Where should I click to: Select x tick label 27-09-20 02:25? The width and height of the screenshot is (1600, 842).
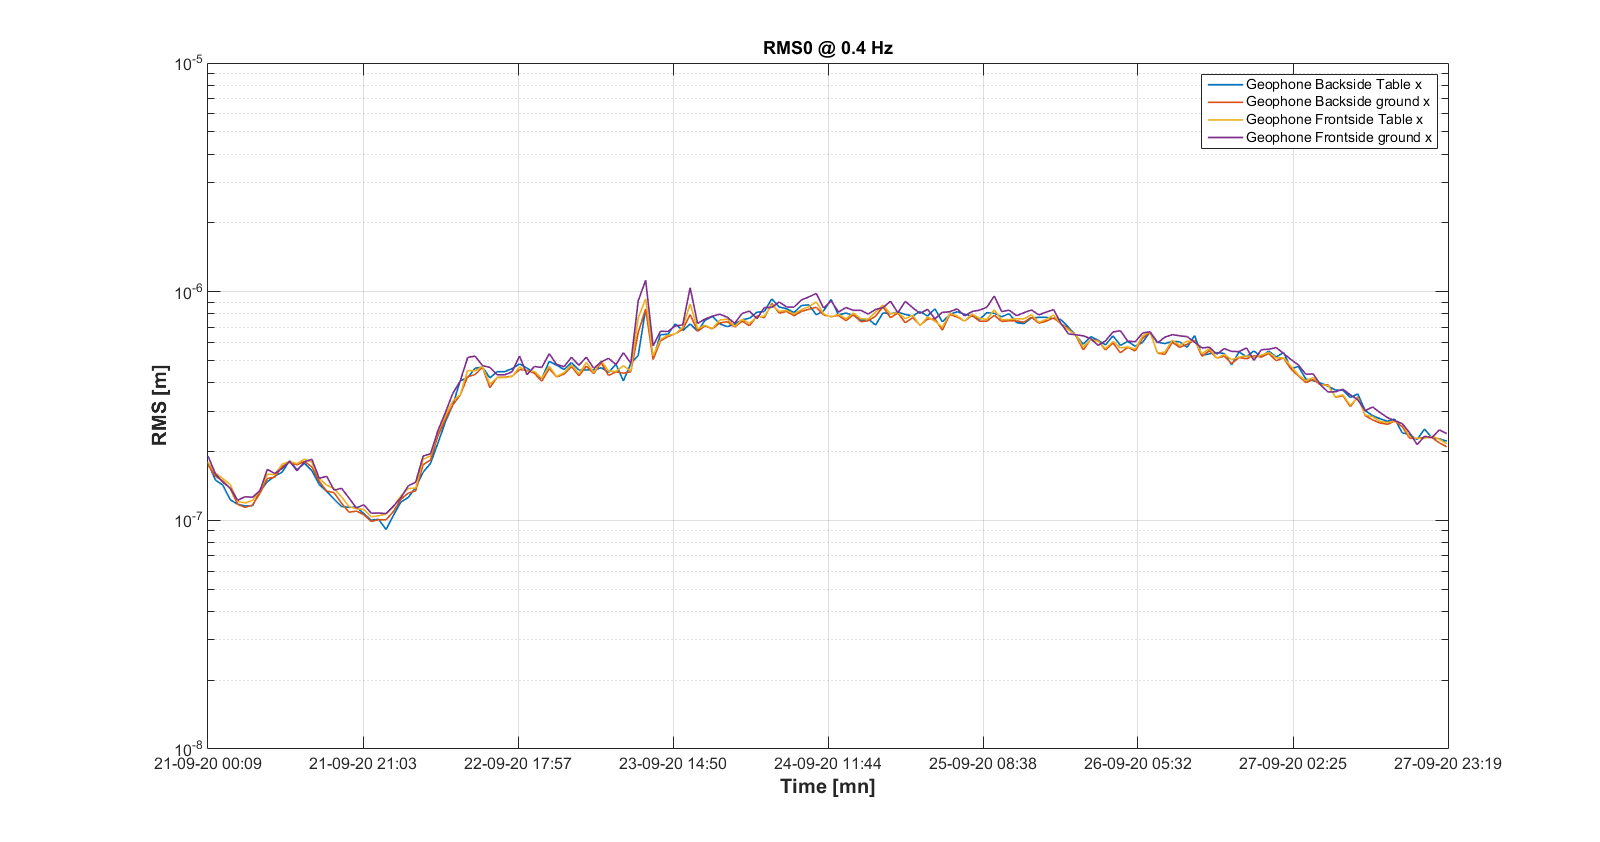pyautogui.click(x=1293, y=764)
